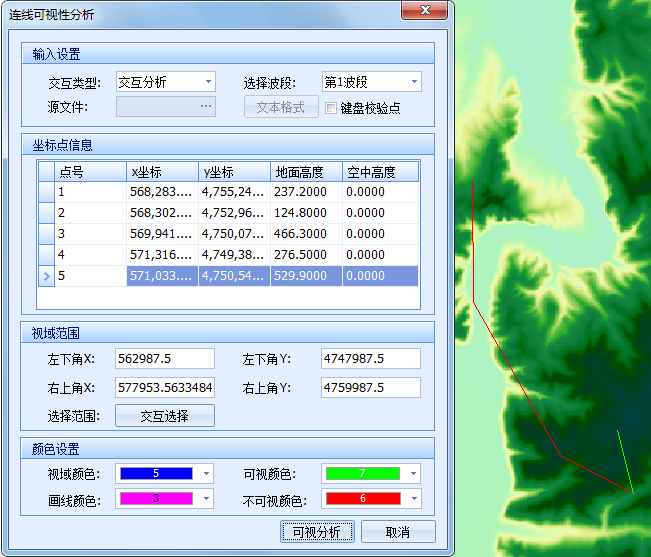The width and height of the screenshot is (651, 557).
Task: Run the 可视分析 button
Action: 317,531
